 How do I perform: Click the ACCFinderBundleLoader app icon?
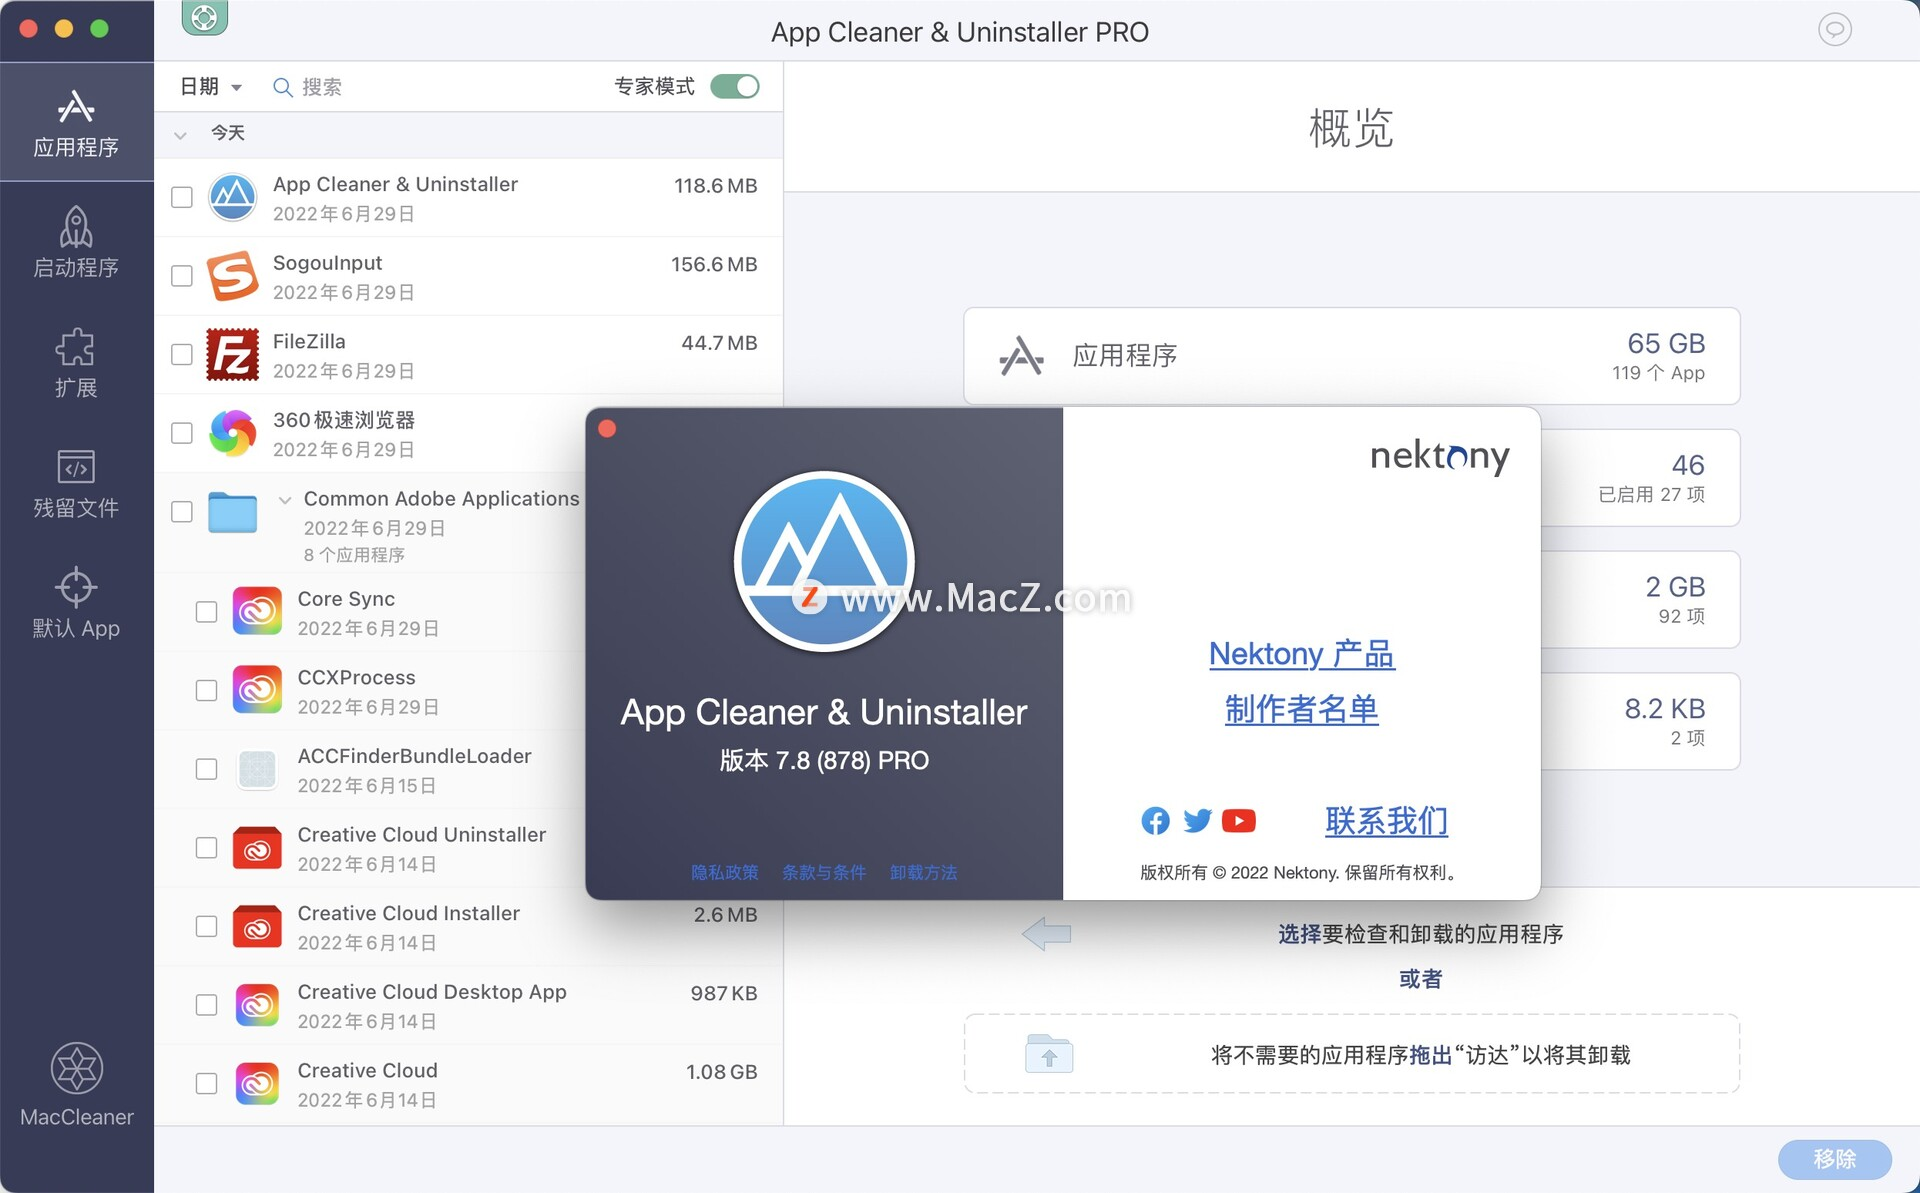(258, 769)
